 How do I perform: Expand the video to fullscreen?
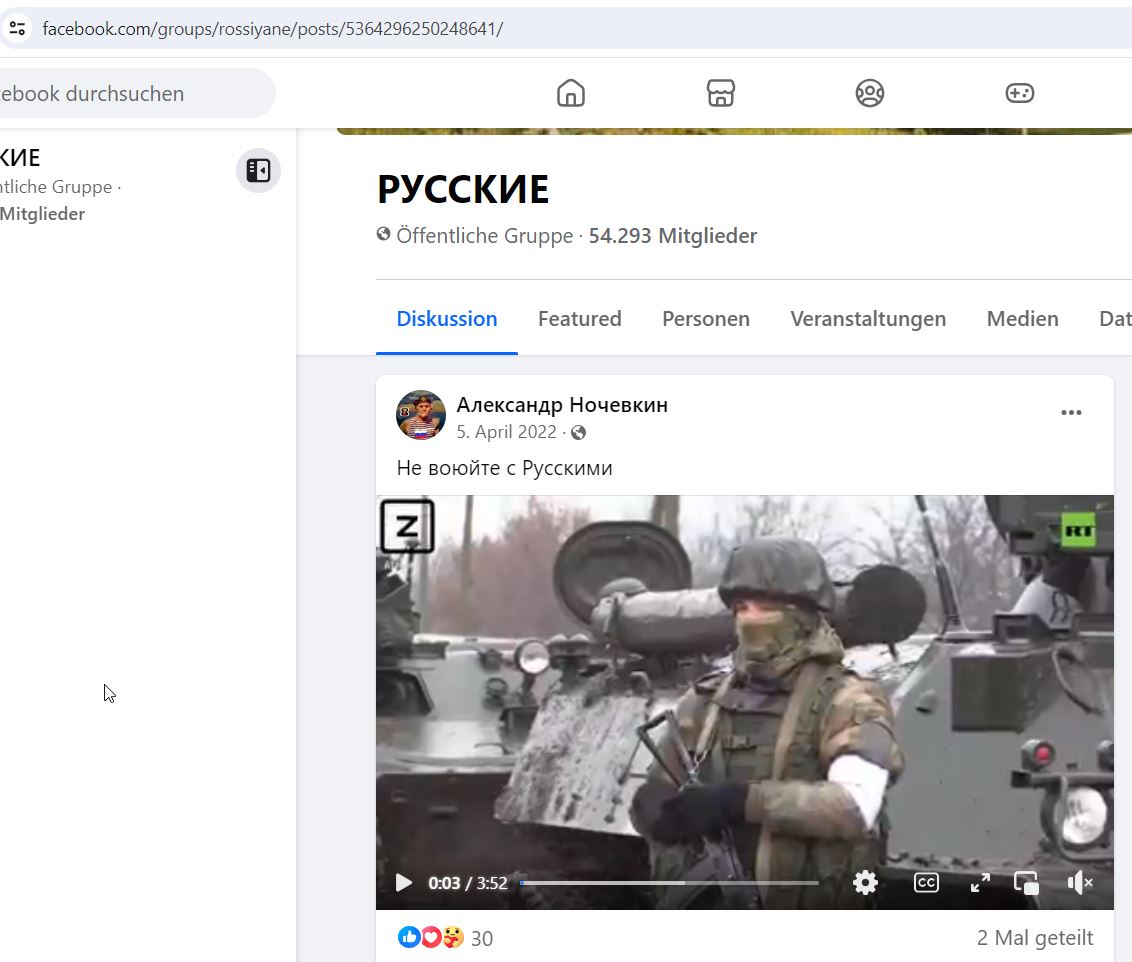980,883
